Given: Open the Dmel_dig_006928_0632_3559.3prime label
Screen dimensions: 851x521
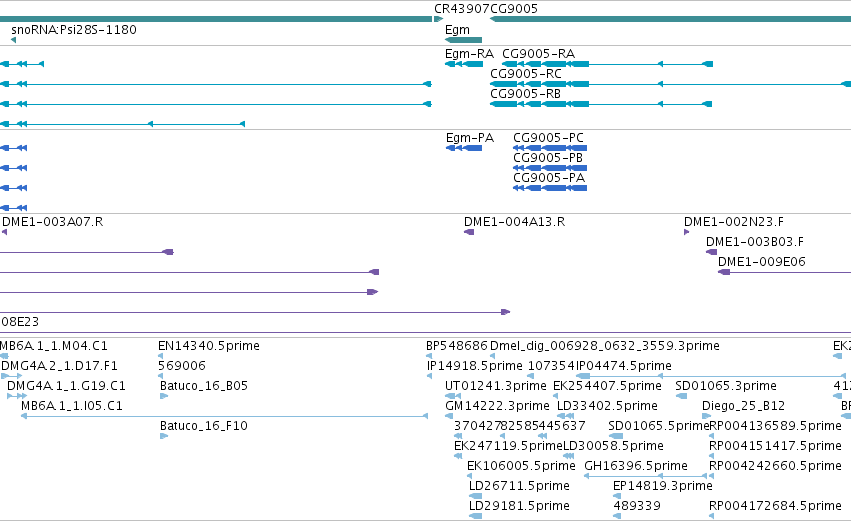Looking at the screenshot, I should pyautogui.click(x=605, y=346).
